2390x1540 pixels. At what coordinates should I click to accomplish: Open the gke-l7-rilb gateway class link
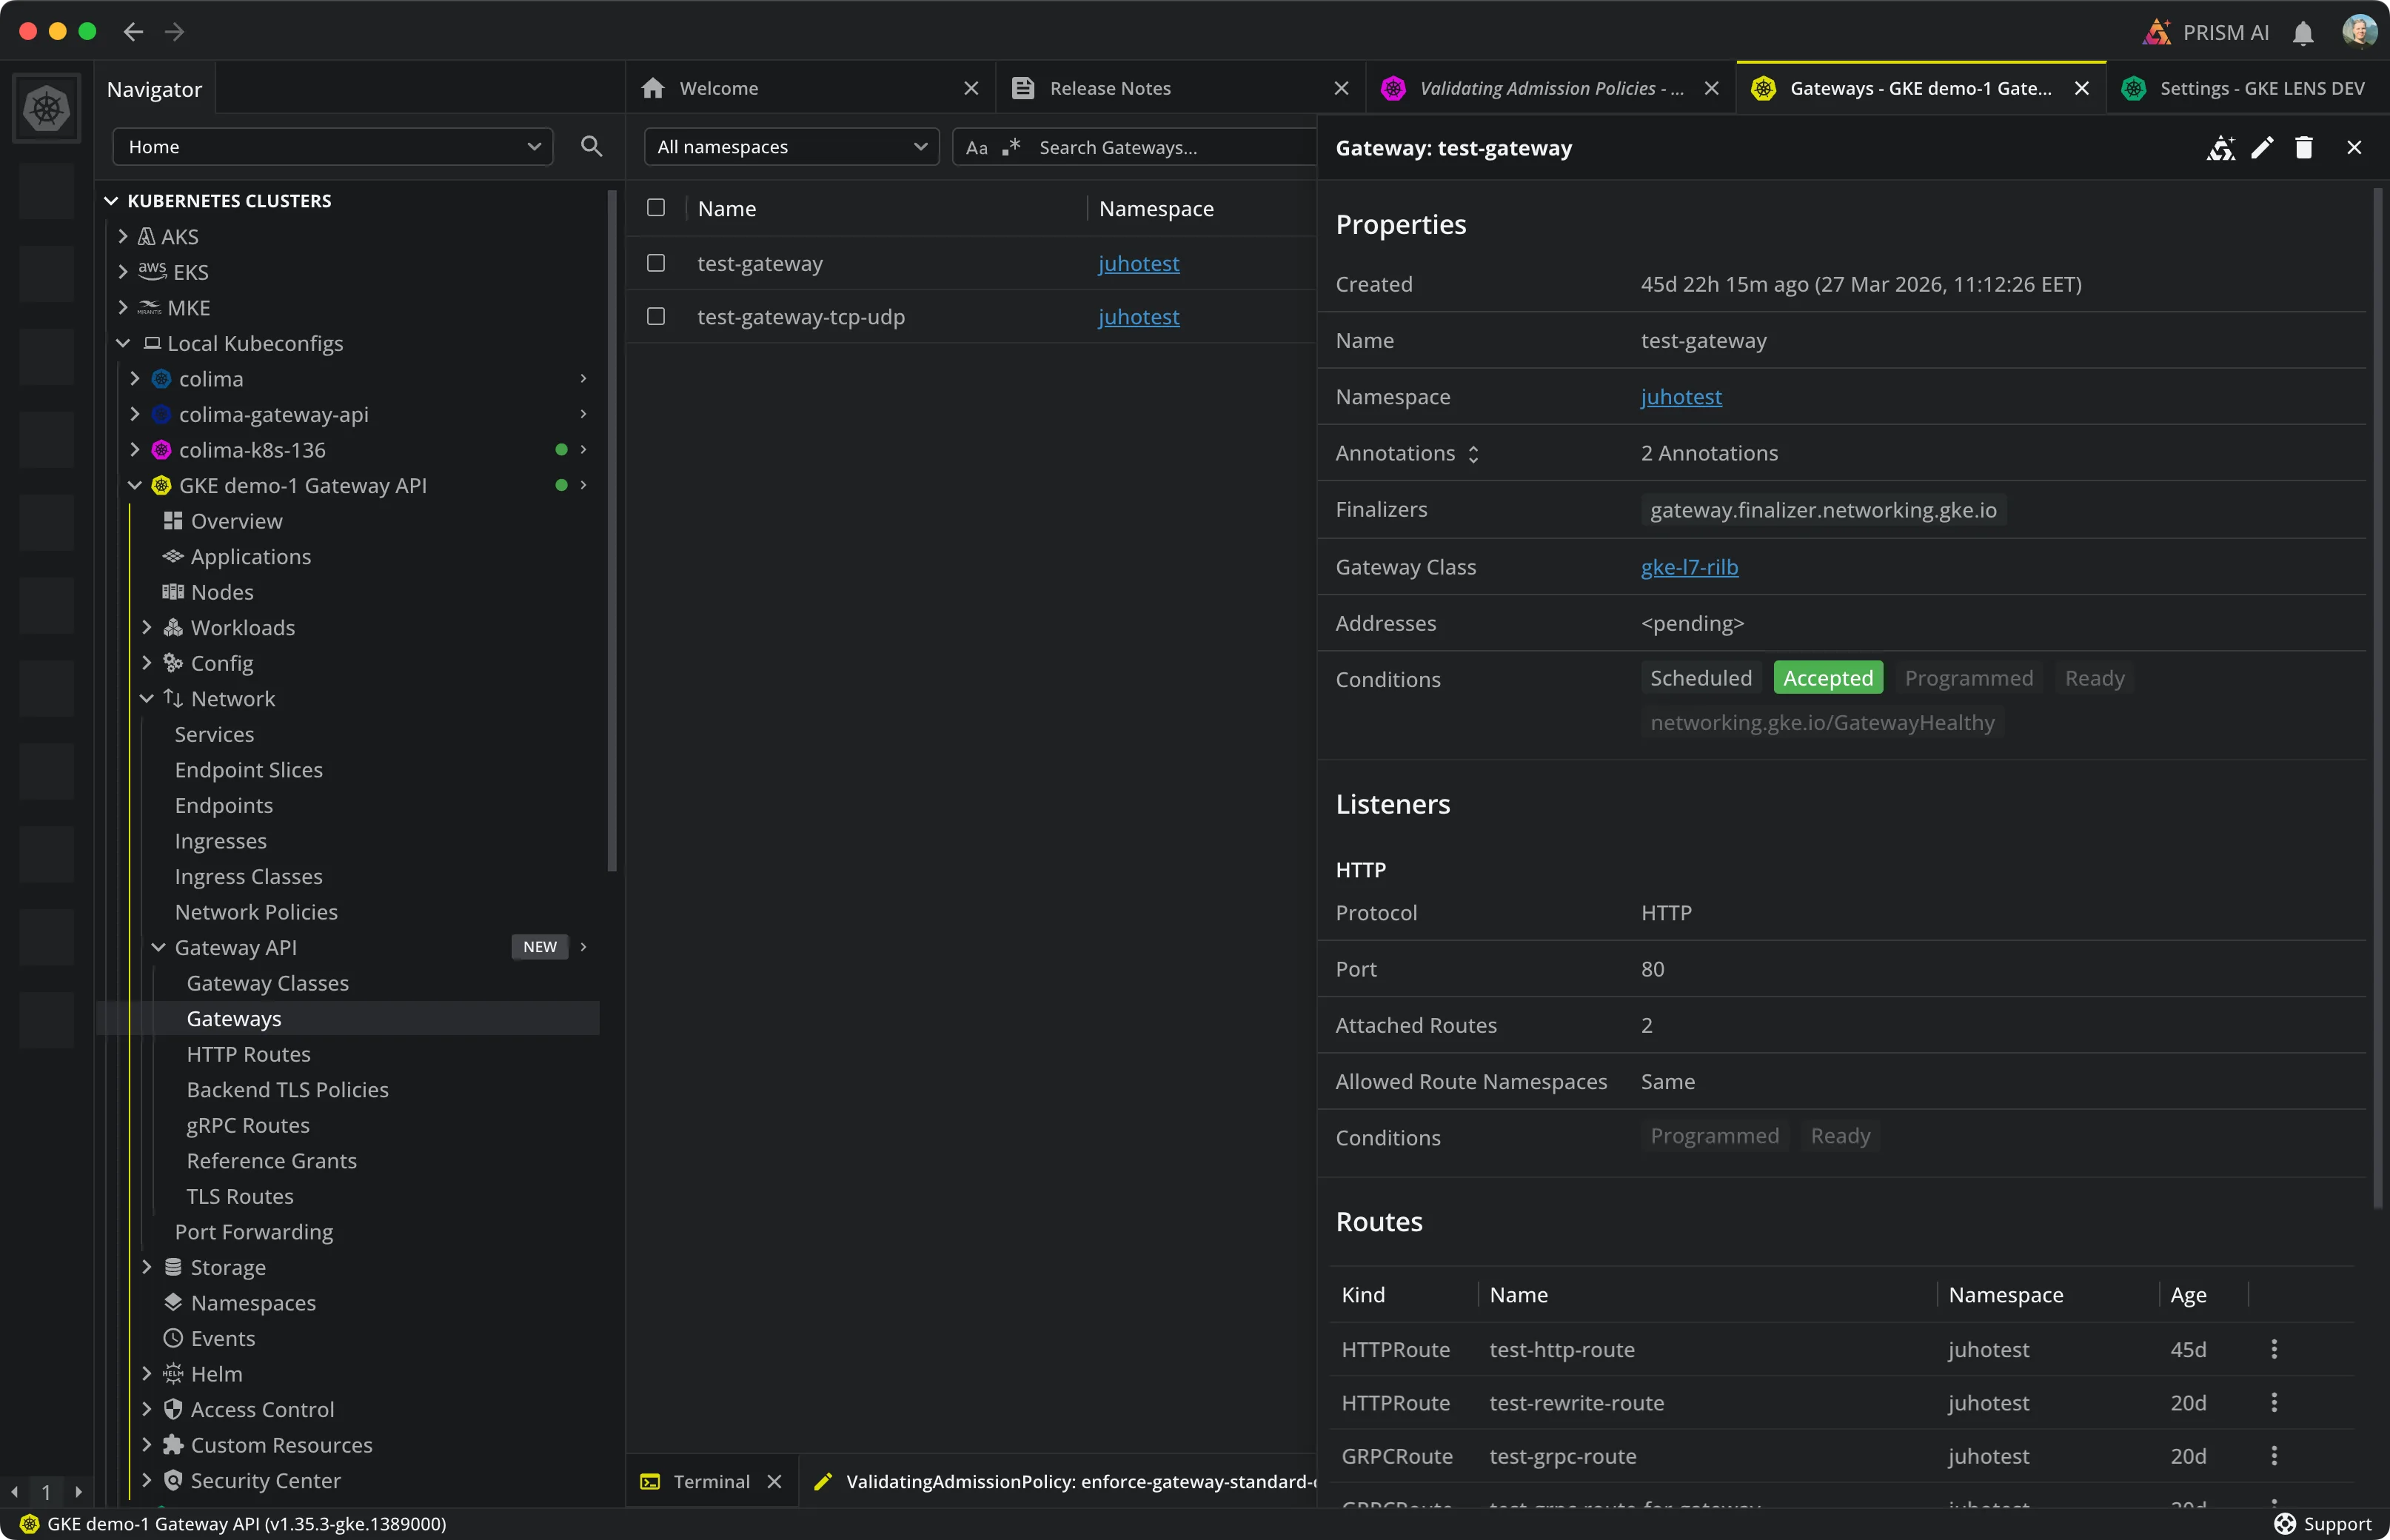[x=1689, y=567]
